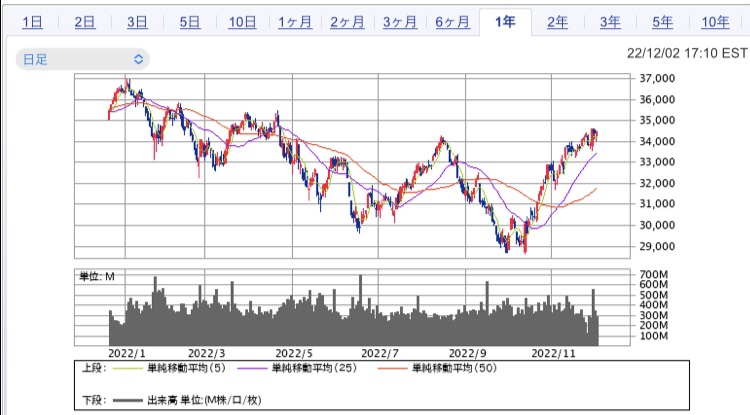
Task: Click the 34,000 price axis label
Action: tap(657, 141)
